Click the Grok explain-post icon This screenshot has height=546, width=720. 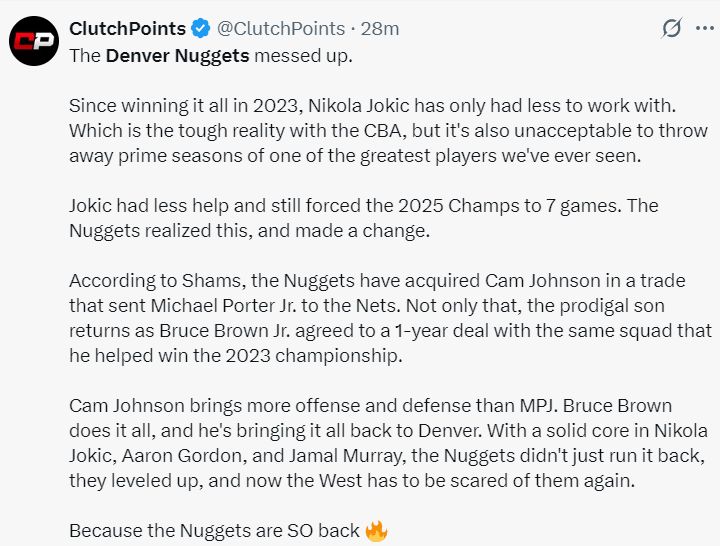(x=672, y=28)
